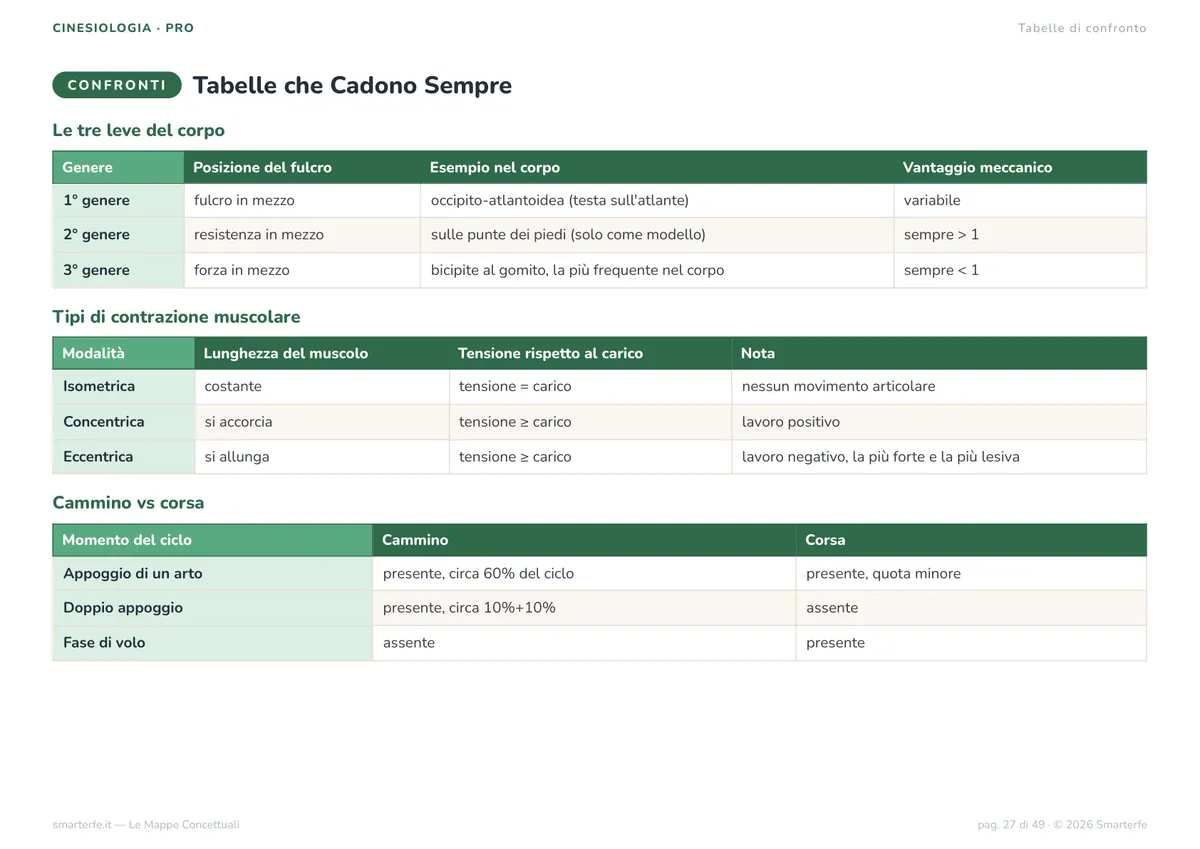The image size is (1200, 849).
Task: Click the "bicipite al gomito" example cell
Action: 657,270
